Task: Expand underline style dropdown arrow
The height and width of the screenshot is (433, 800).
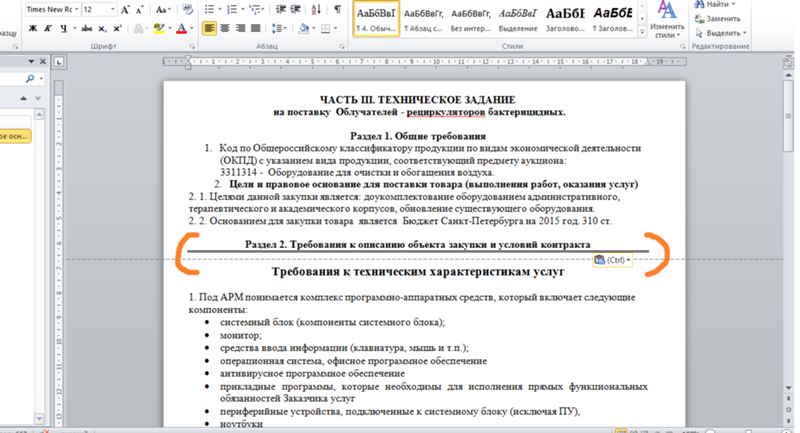Action: tap(74, 29)
